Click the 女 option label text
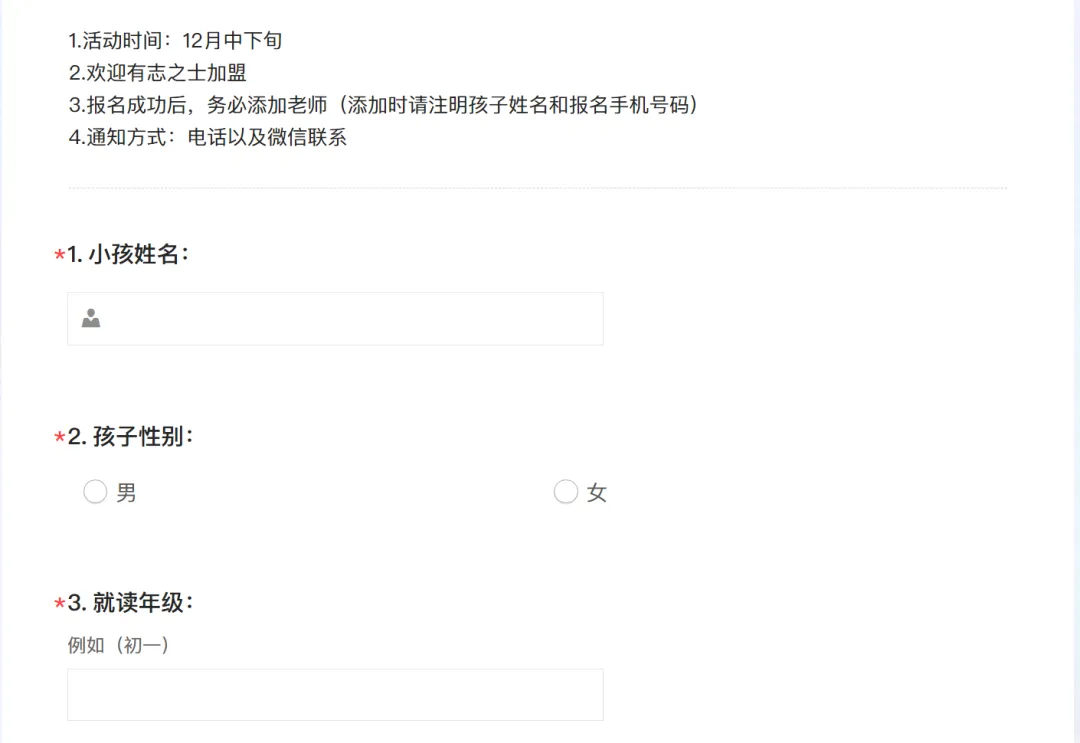 pyautogui.click(x=597, y=493)
